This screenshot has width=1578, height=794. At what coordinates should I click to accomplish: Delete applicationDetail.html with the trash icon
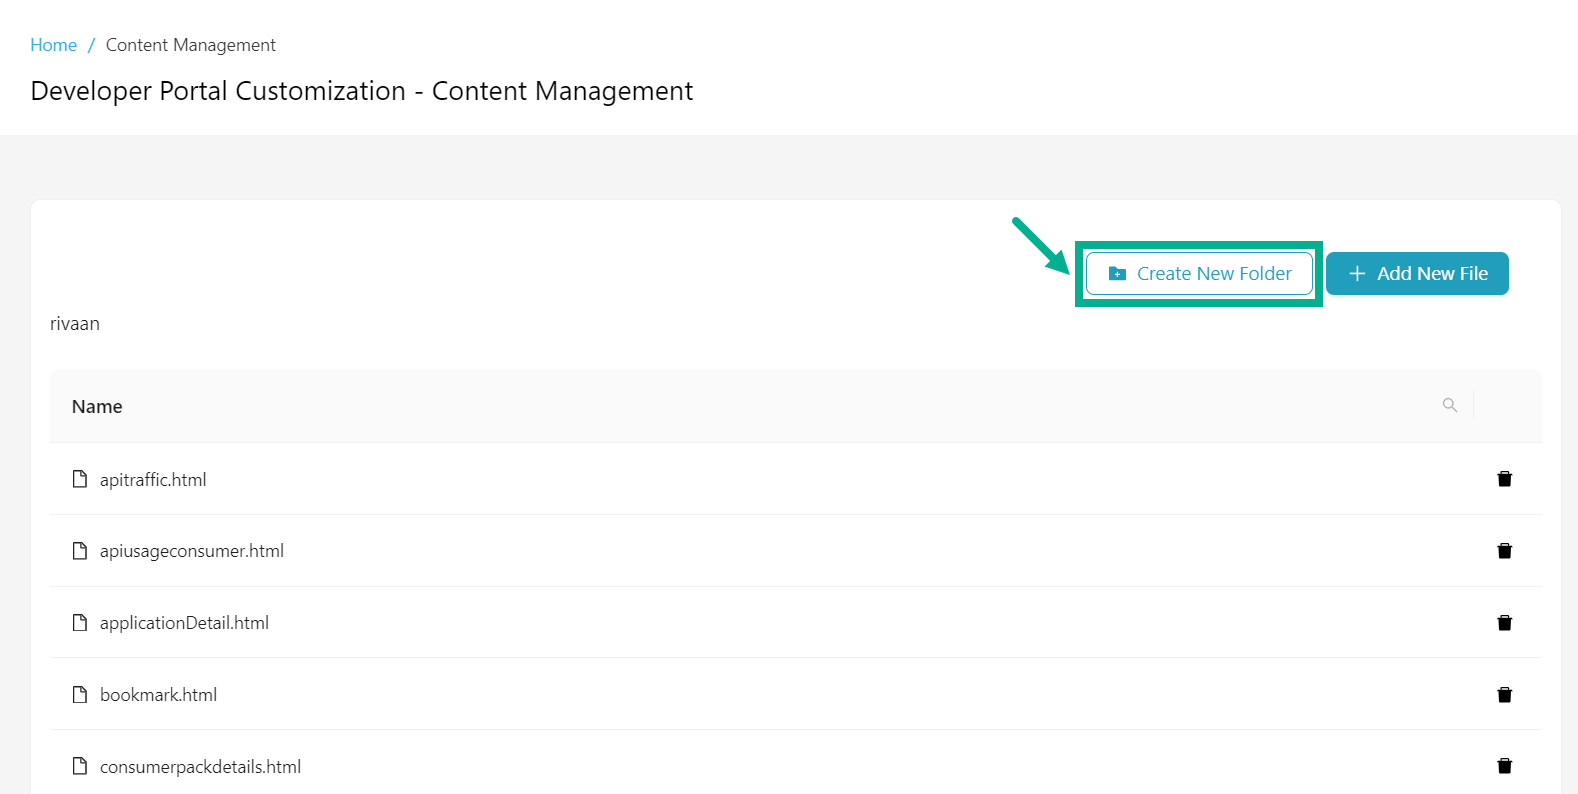pyautogui.click(x=1504, y=622)
